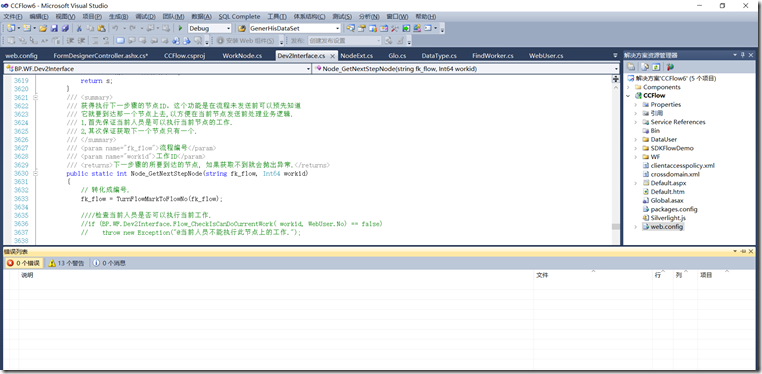
Task: Expand the WF folder node
Action: point(636,157)
